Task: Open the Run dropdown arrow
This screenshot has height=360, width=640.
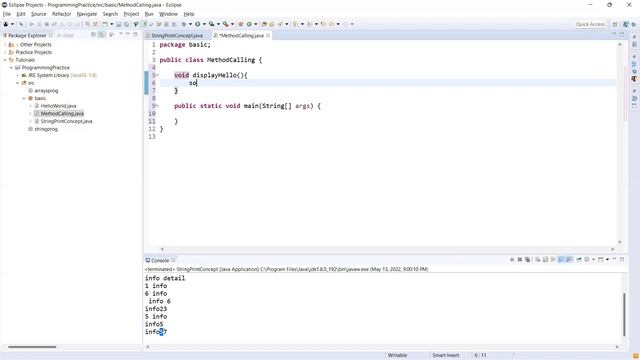Action: point(204,24)
